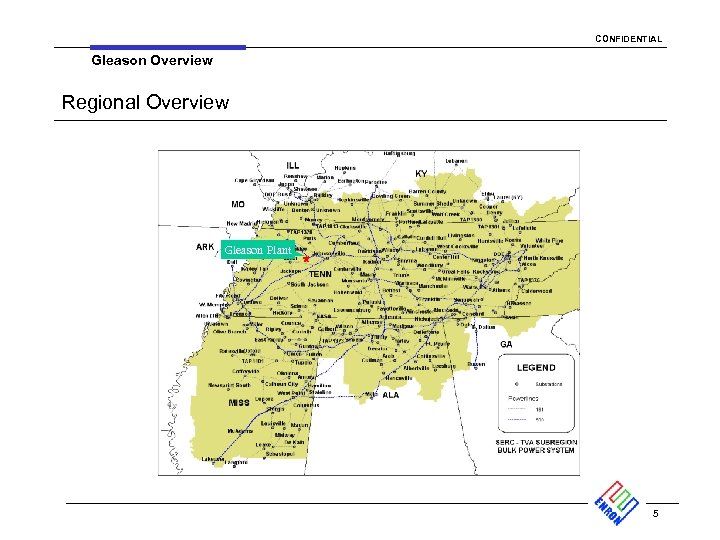Click the Gleason Overview section heading
The image size is (720, 540).
coord(152,60)
